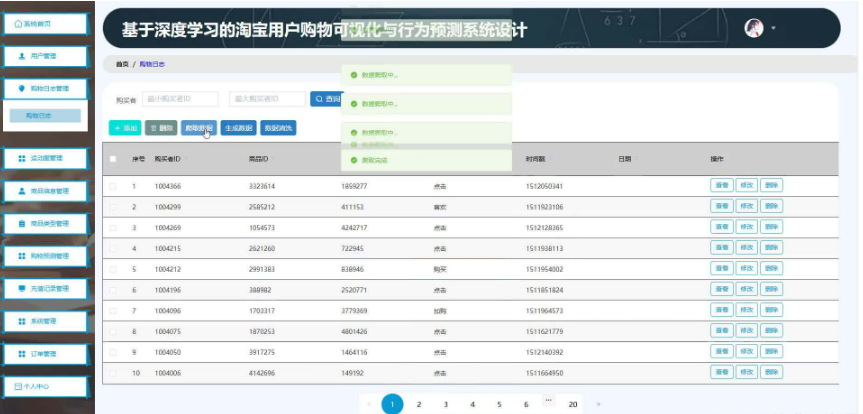The height and width of the screenshot is (414, 863).
Task: Check the row for buyer 1004196
Action: point(113,290)
